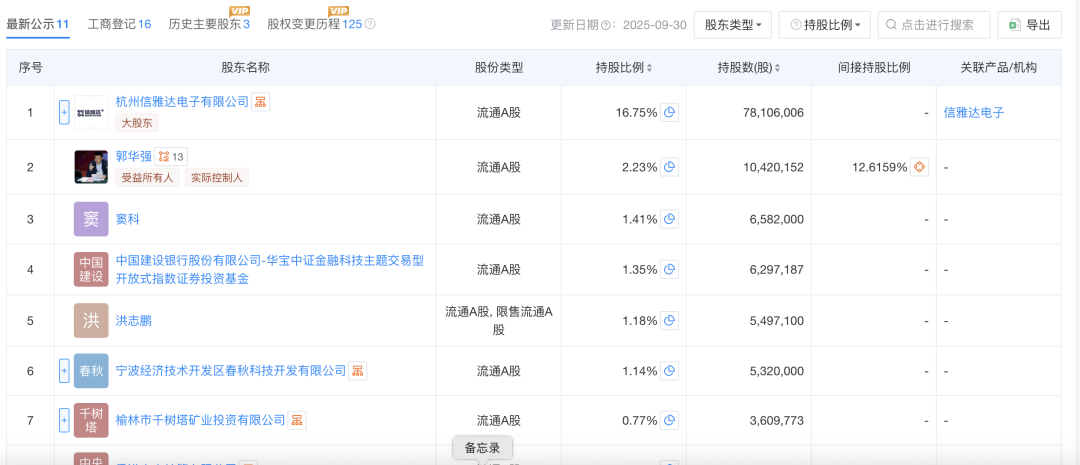Click the 受益所有人 tag
The height and width of the screenshot is (465, 1080).
[x=147, y=177]
